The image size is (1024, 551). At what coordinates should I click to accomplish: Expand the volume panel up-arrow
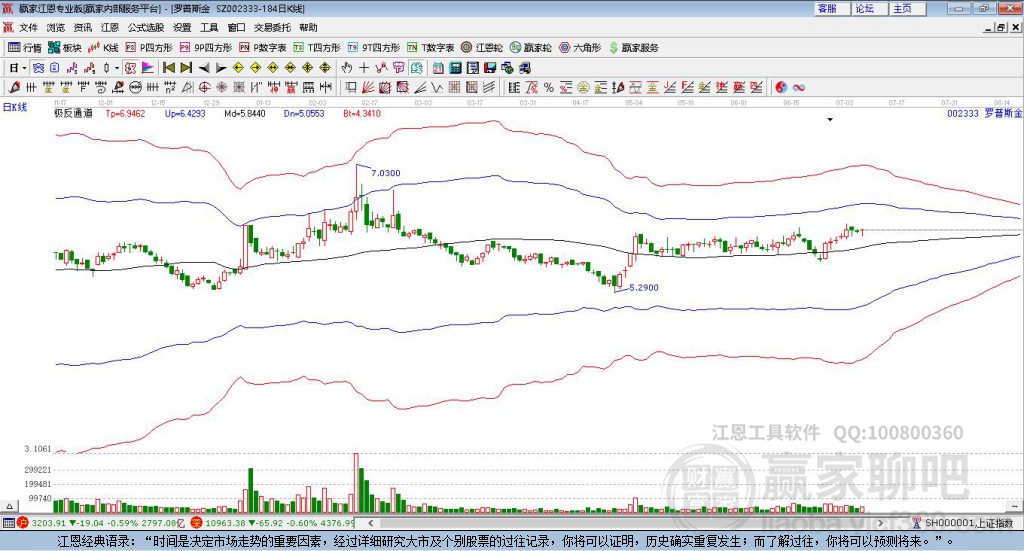coord(9,506)
